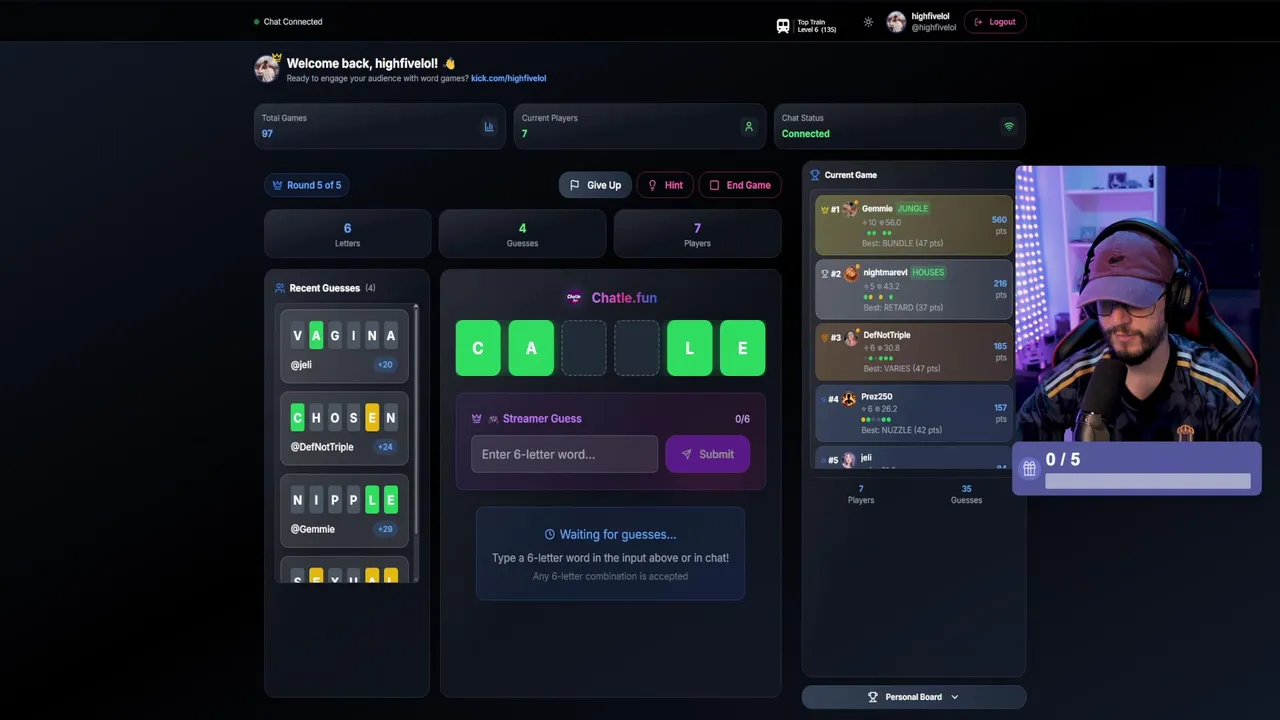This screenshot has width=1280, height=720.
Task: Select the @DefNotTriple CHOSEN guess card
Action: 344,428
